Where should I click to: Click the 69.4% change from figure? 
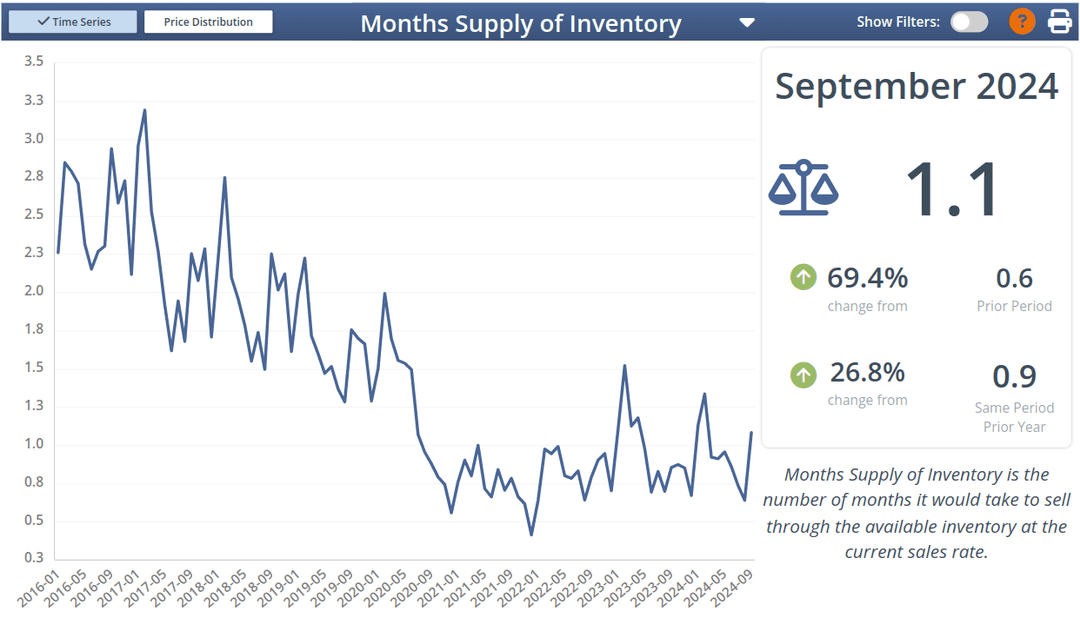[867, 277]
